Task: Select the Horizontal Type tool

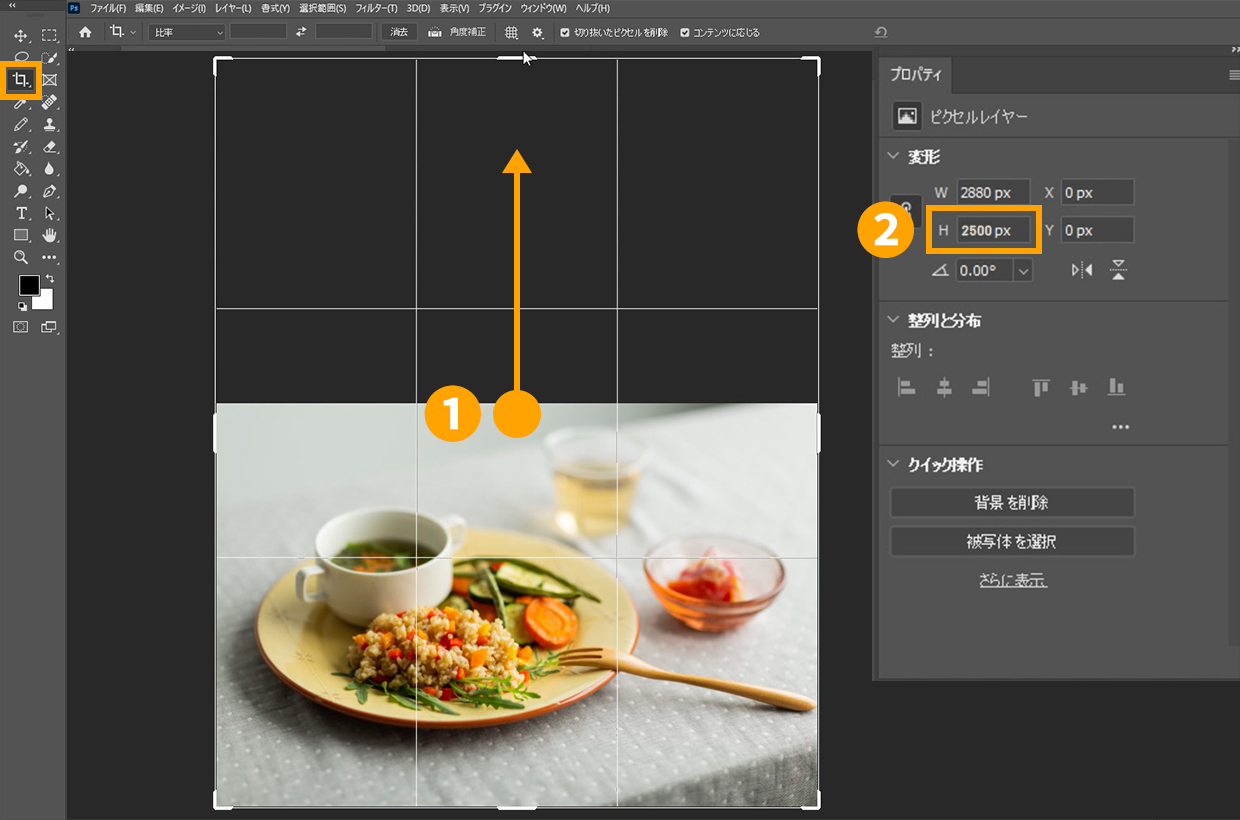Action: click(x=20, y=213)
